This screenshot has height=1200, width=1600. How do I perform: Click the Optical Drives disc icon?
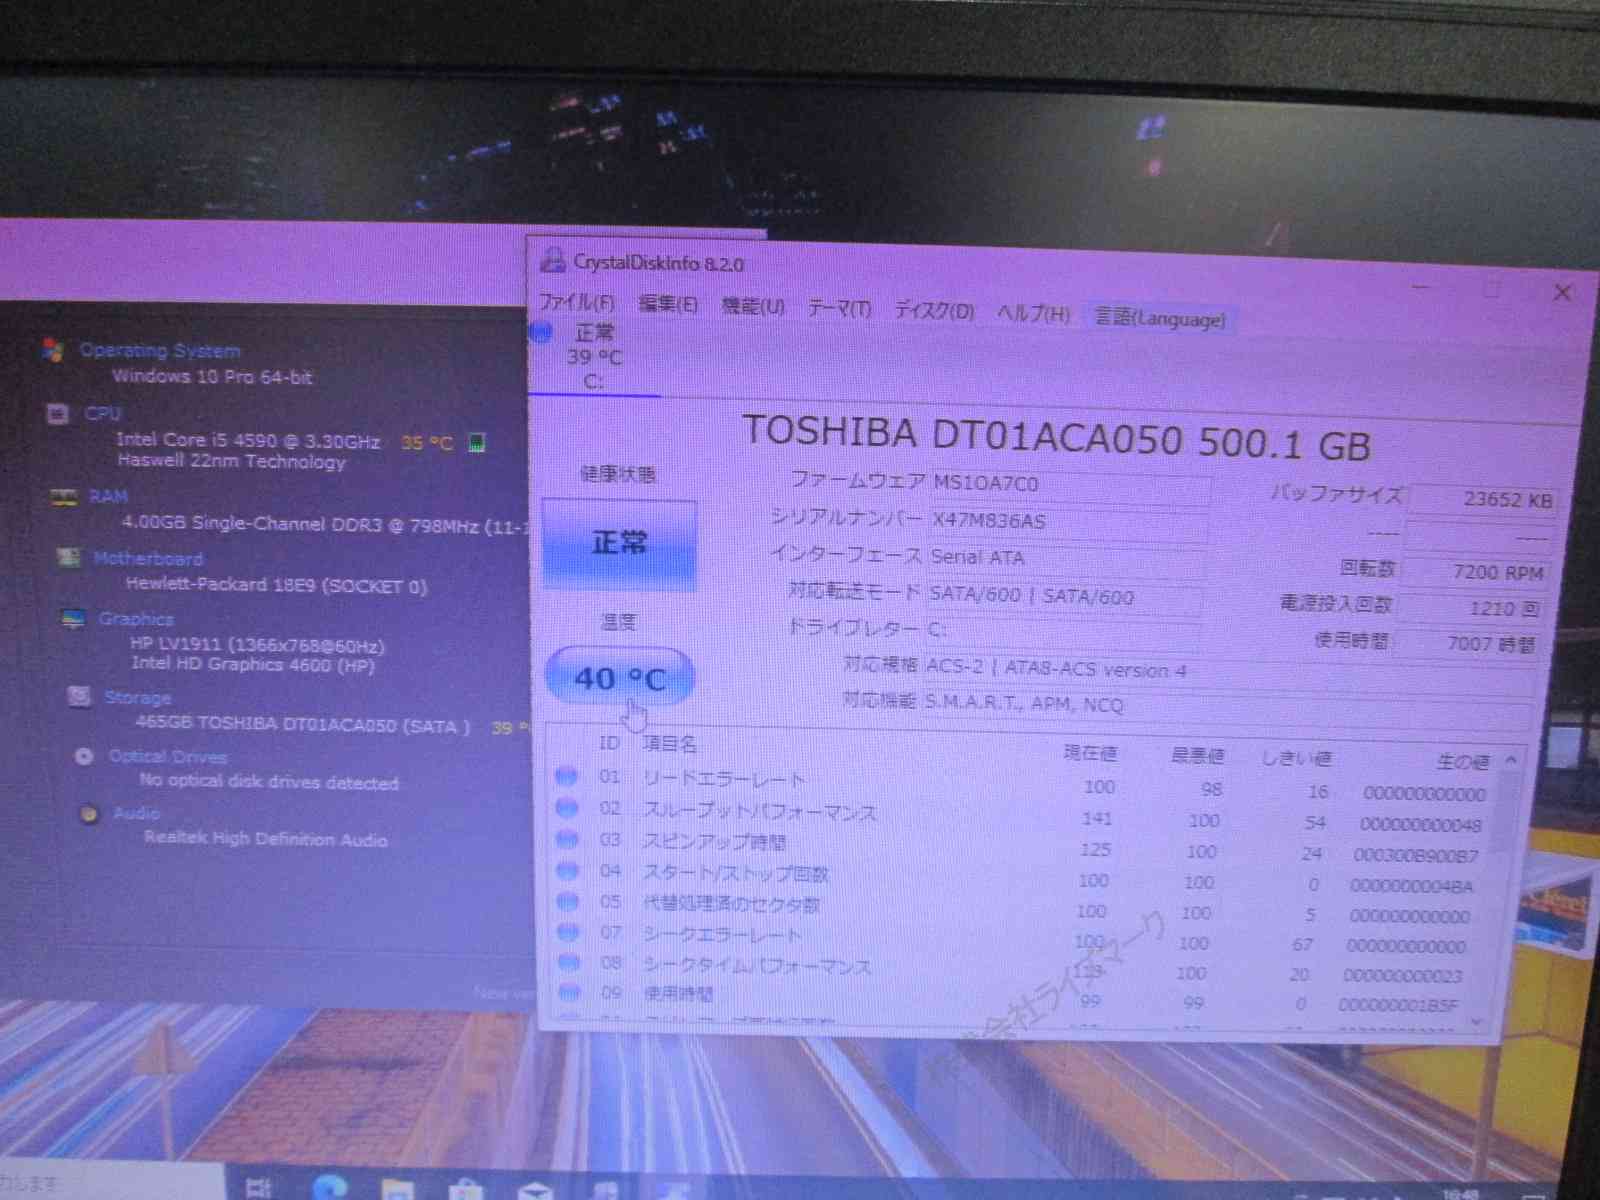coord(84,756)
